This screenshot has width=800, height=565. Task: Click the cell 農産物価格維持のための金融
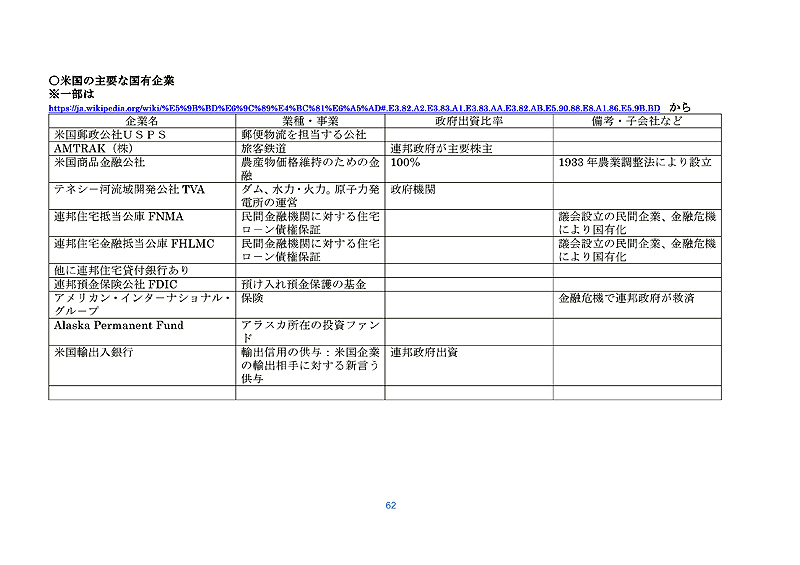[x=310, y=169]
